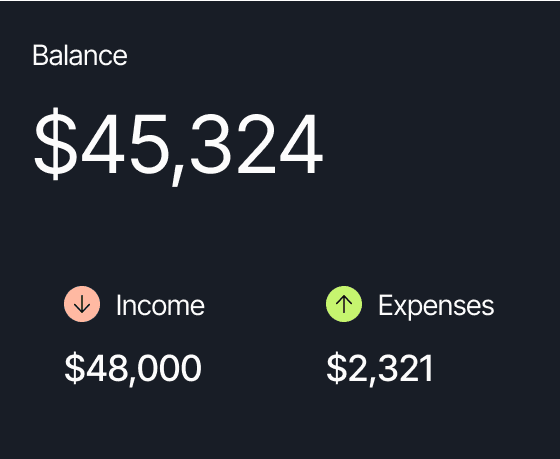560x459 pixels.
Task: Select the Expenses label text
Action: point(436,307)
